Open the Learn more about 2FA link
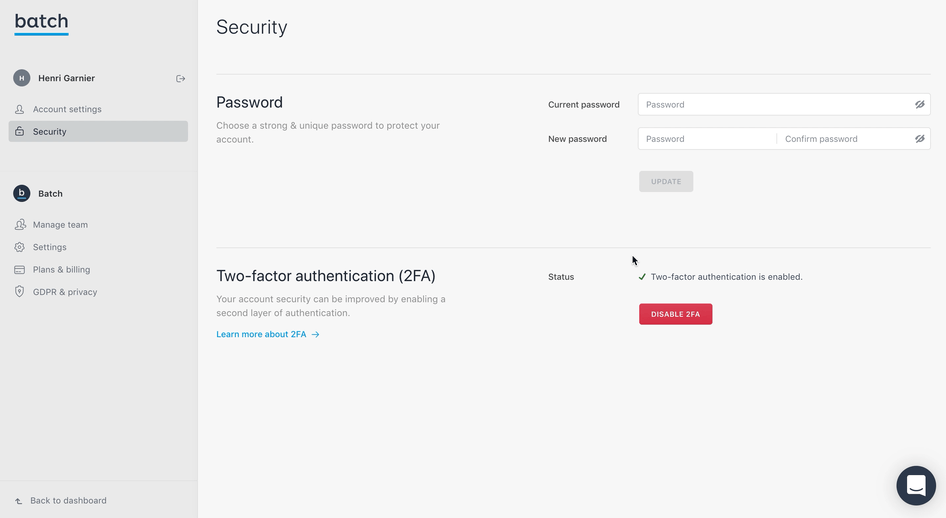946x518 pixels. [x=268, y=334]
